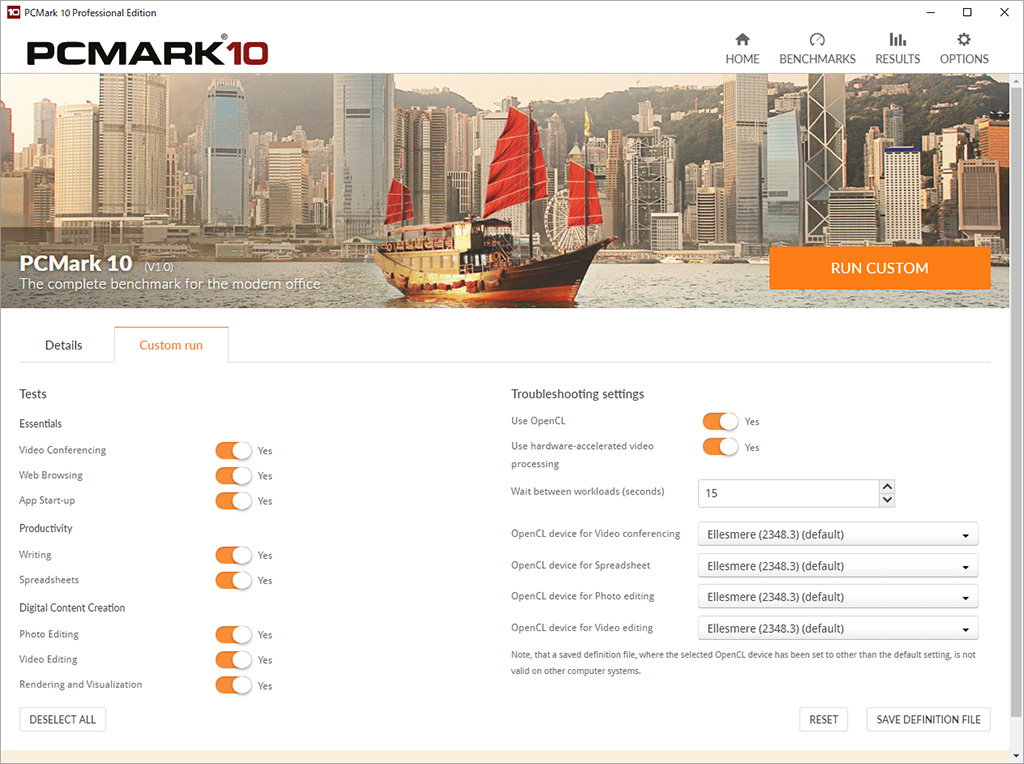Click SAVE DEFINITION FILE button
Image resolution: width=1024 pixels, height=764 pixels.
click(928, 719)
